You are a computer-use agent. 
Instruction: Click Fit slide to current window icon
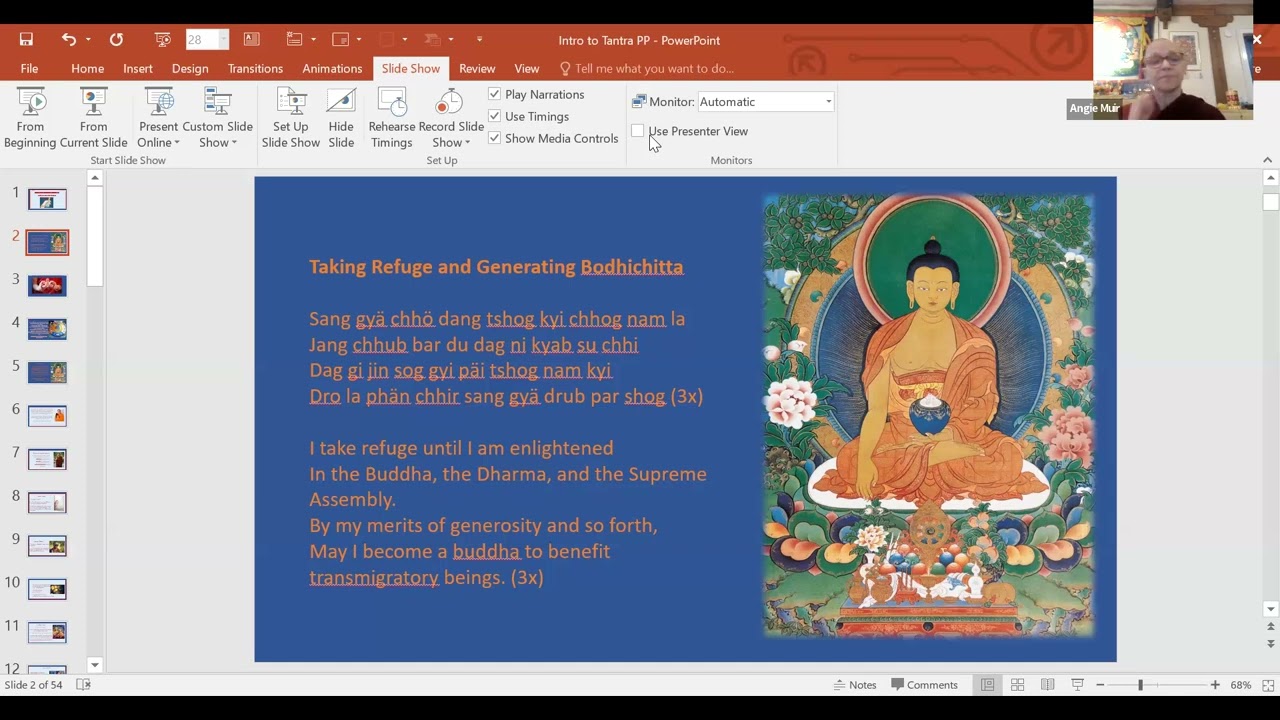coord(1268,685)
